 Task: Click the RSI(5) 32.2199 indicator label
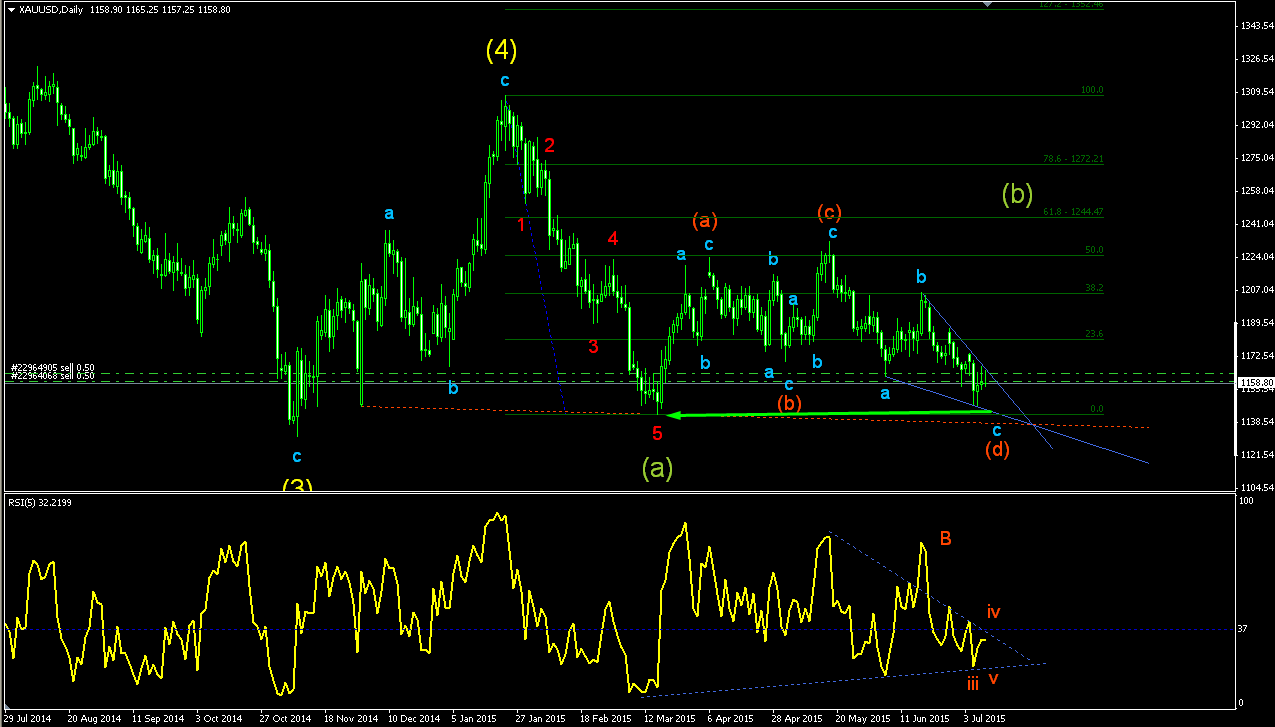point(40,502)
